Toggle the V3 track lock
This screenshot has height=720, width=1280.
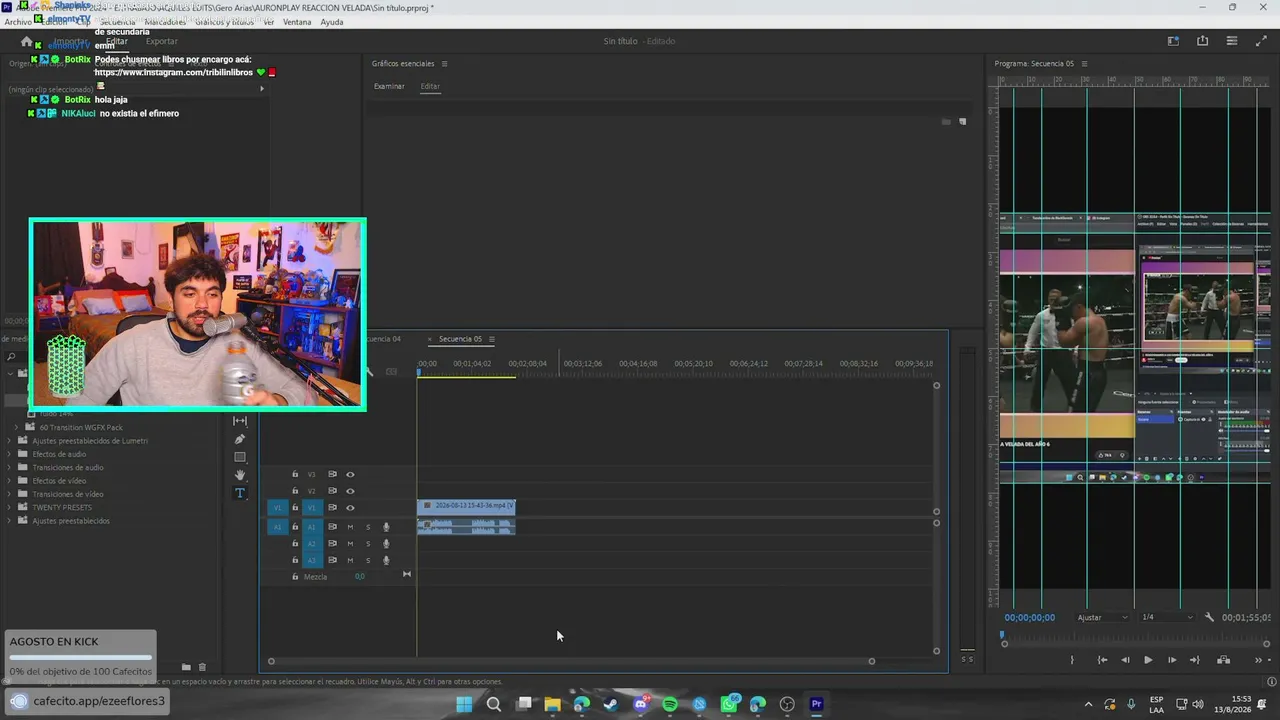pos(295,474)
